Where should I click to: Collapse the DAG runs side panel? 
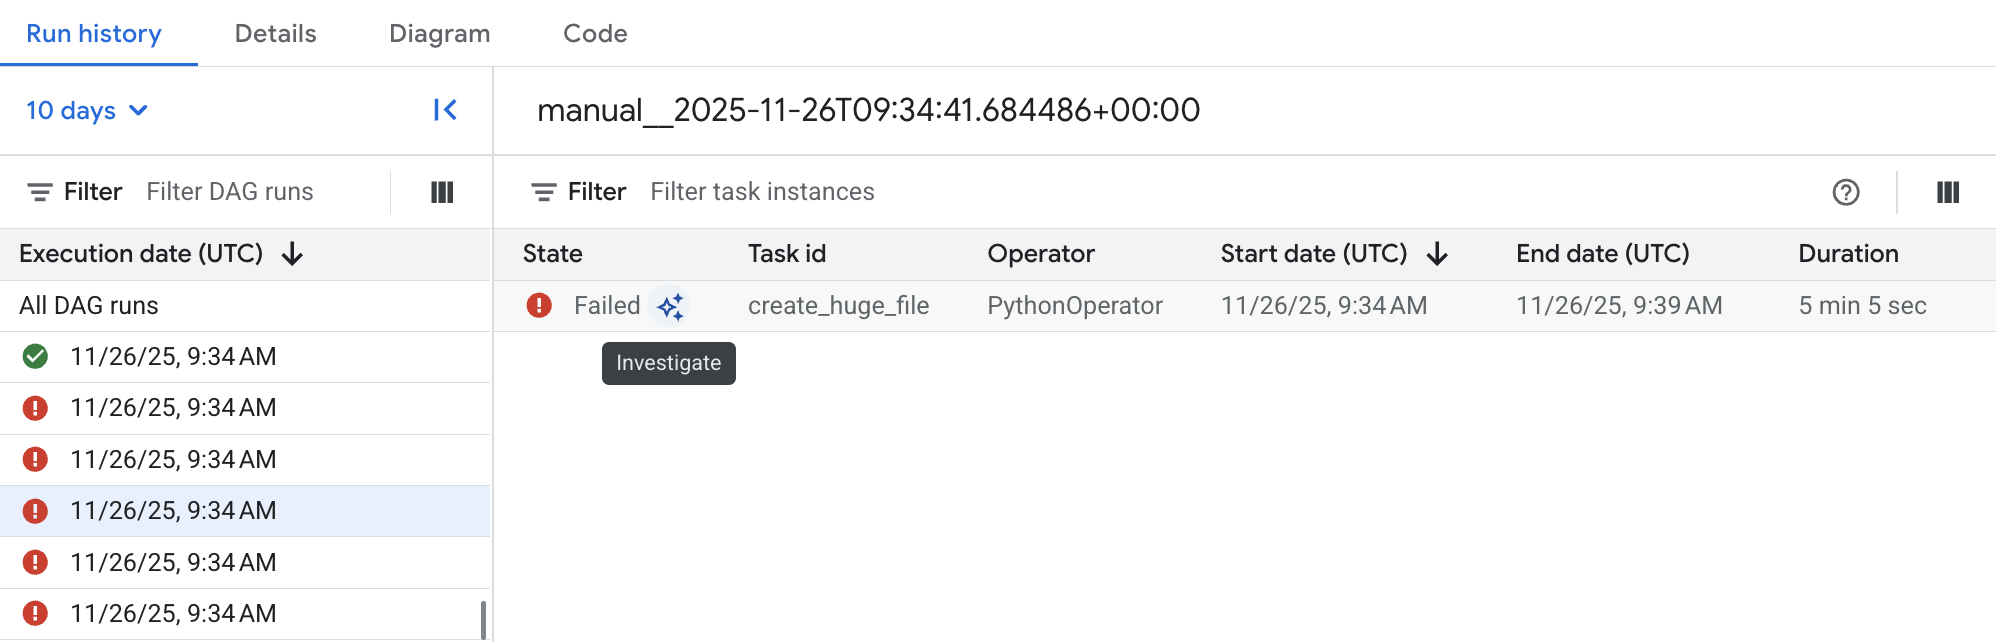coord(445,110)
